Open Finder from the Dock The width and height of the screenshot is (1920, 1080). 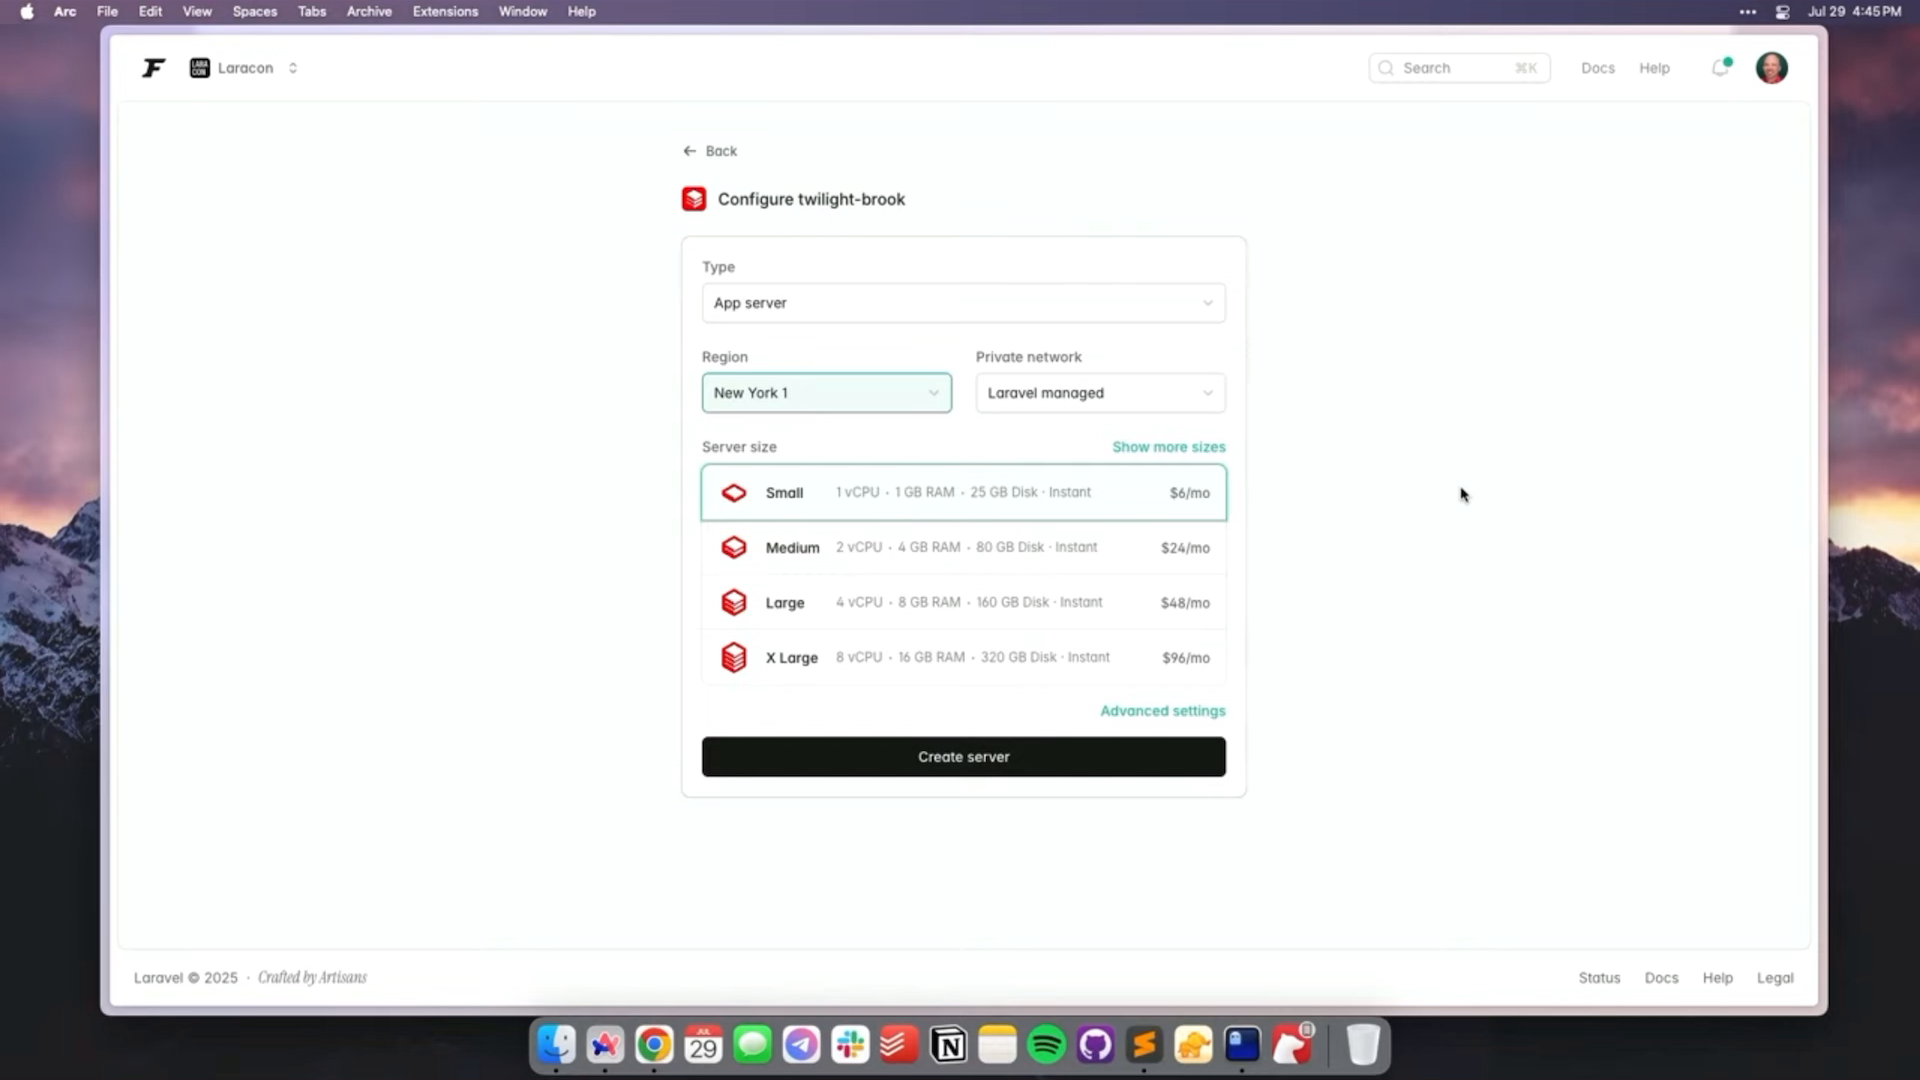[556, 1046]
